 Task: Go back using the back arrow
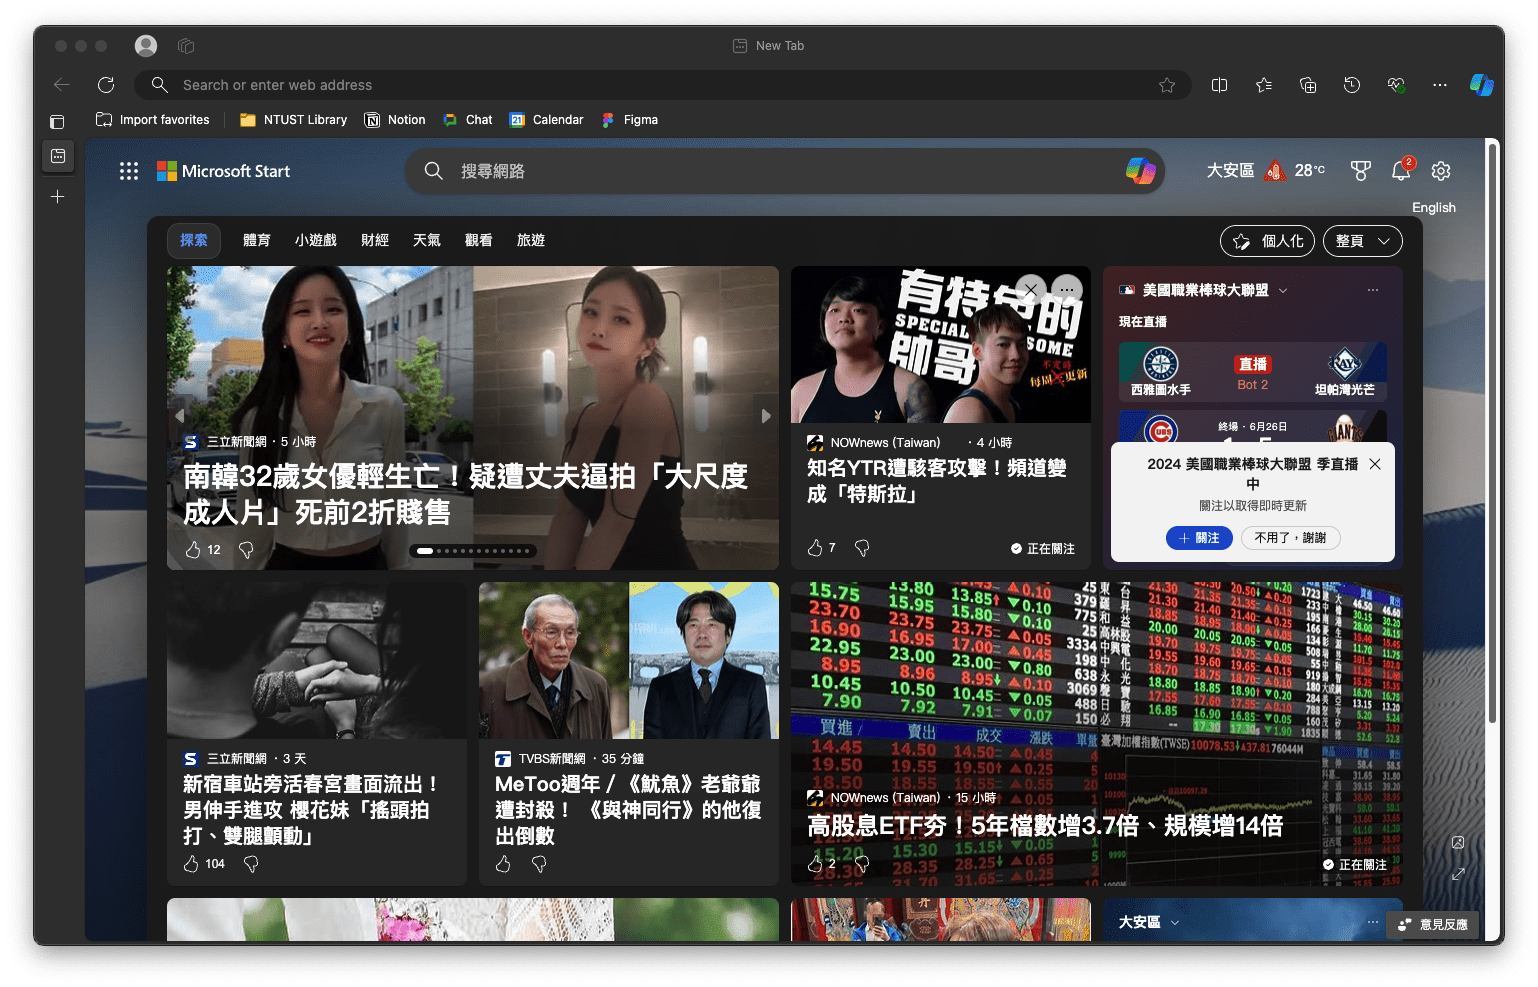pyautogui.click(x=62, y=85)
